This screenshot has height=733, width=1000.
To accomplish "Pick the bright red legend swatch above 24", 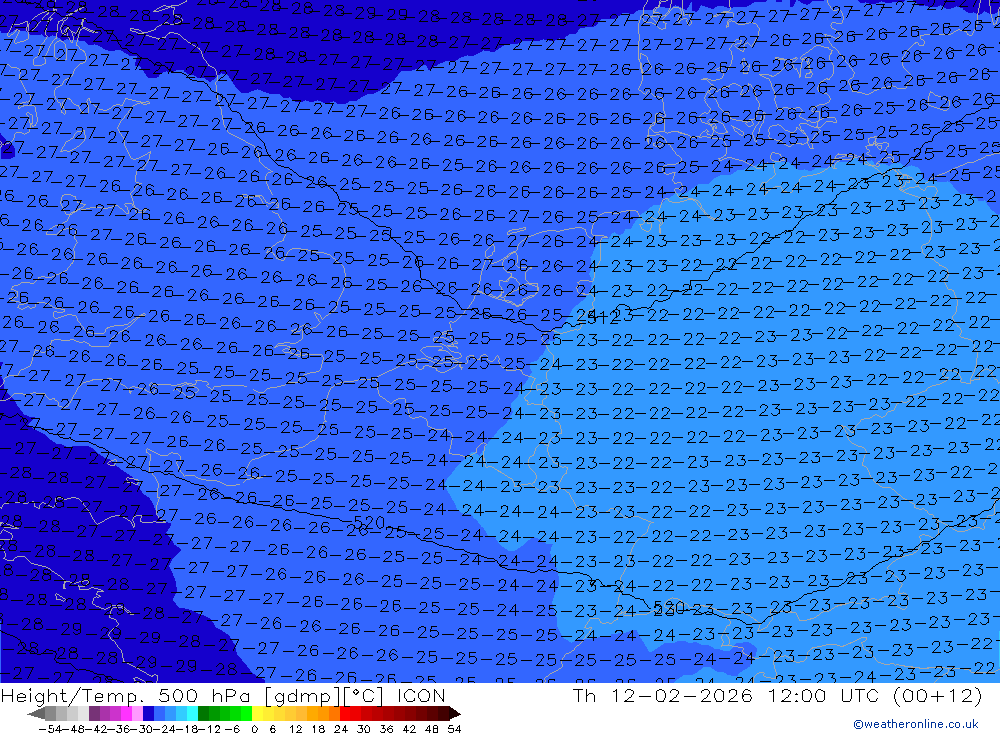I will (345, 713).
